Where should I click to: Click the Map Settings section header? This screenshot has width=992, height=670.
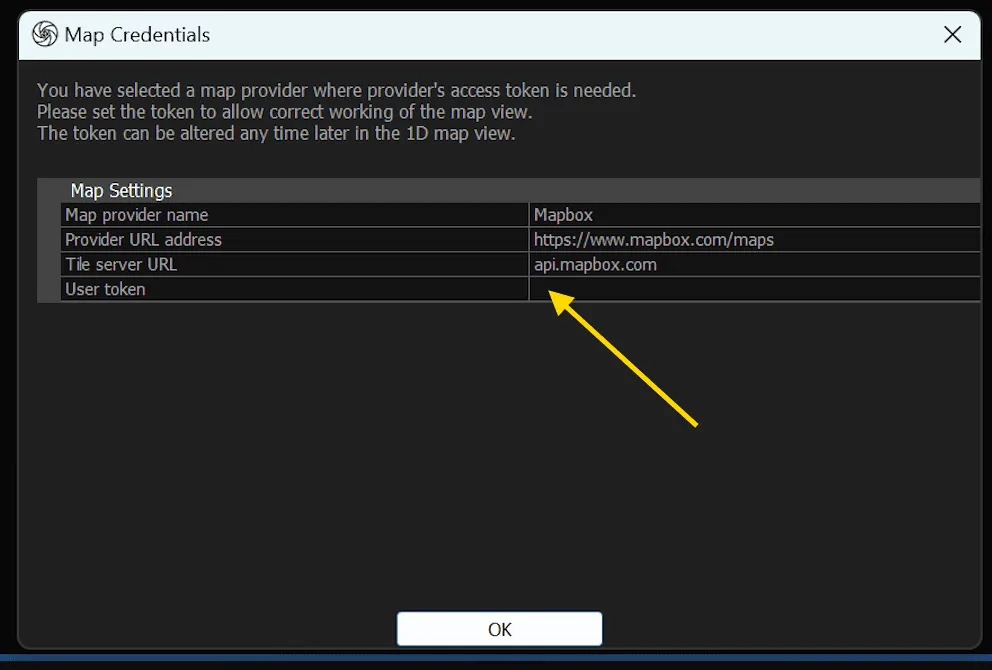click(121, 190)
